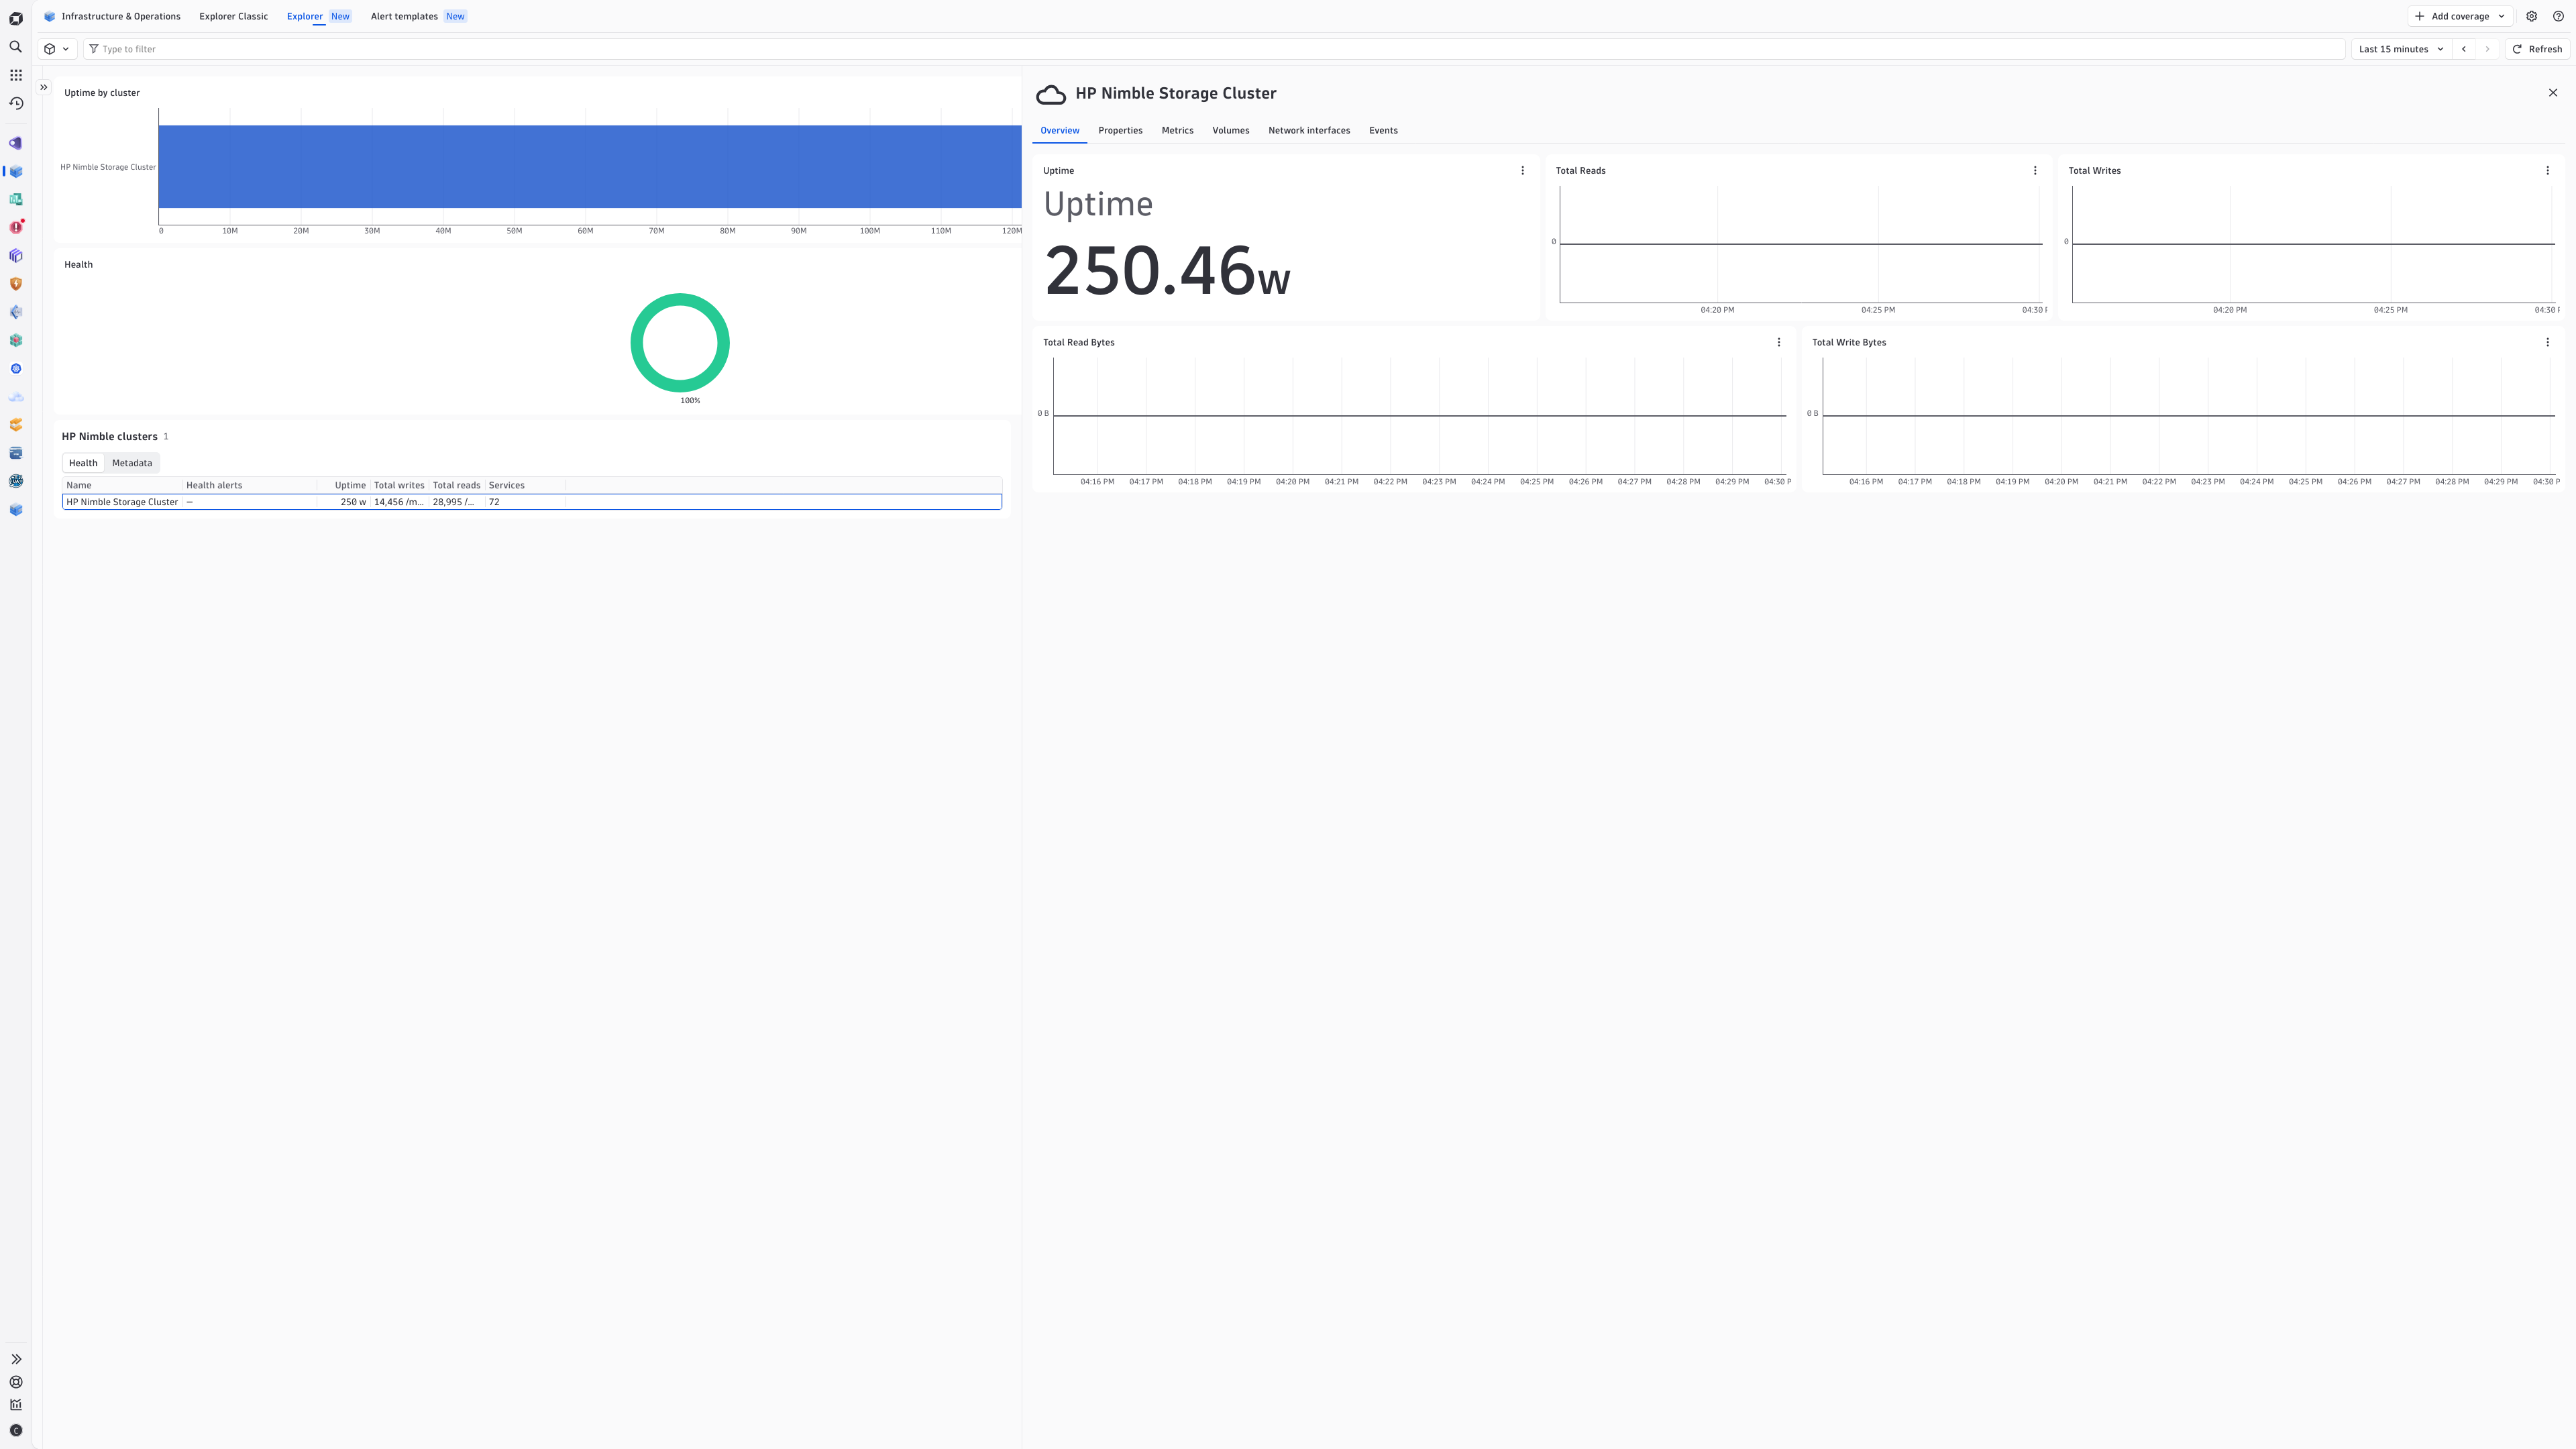This screenshot has width=2576, height=1449.
Task: Sort by the Uptime column header
Action: pyautogui.click(x=343, y=485)
